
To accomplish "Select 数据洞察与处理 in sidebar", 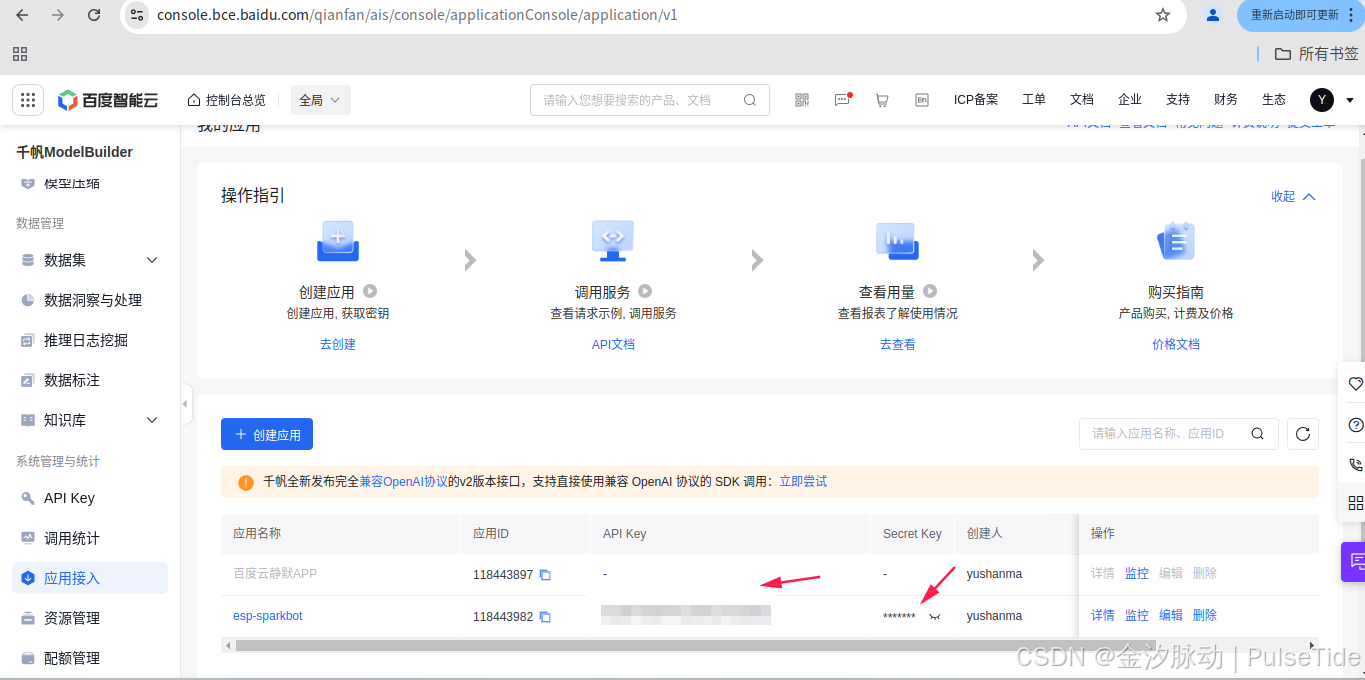I will (x=91, y=300).
